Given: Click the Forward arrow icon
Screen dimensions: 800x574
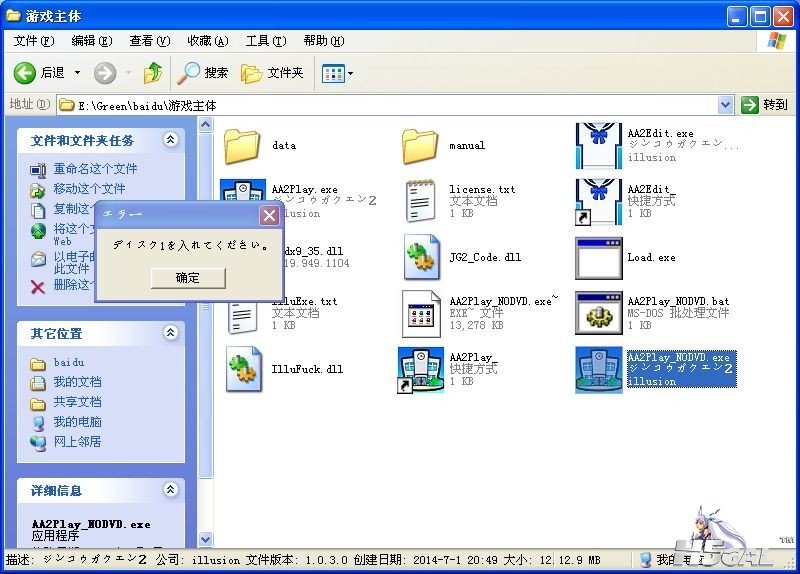Looking at the screenshot, I should coord(105,73).
